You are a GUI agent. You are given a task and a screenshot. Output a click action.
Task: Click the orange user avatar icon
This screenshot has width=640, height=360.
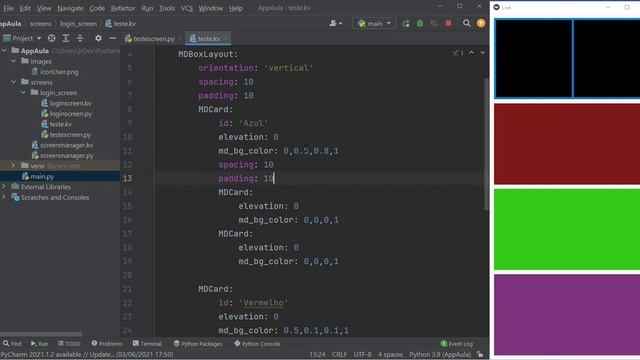[x=481, y=23]
